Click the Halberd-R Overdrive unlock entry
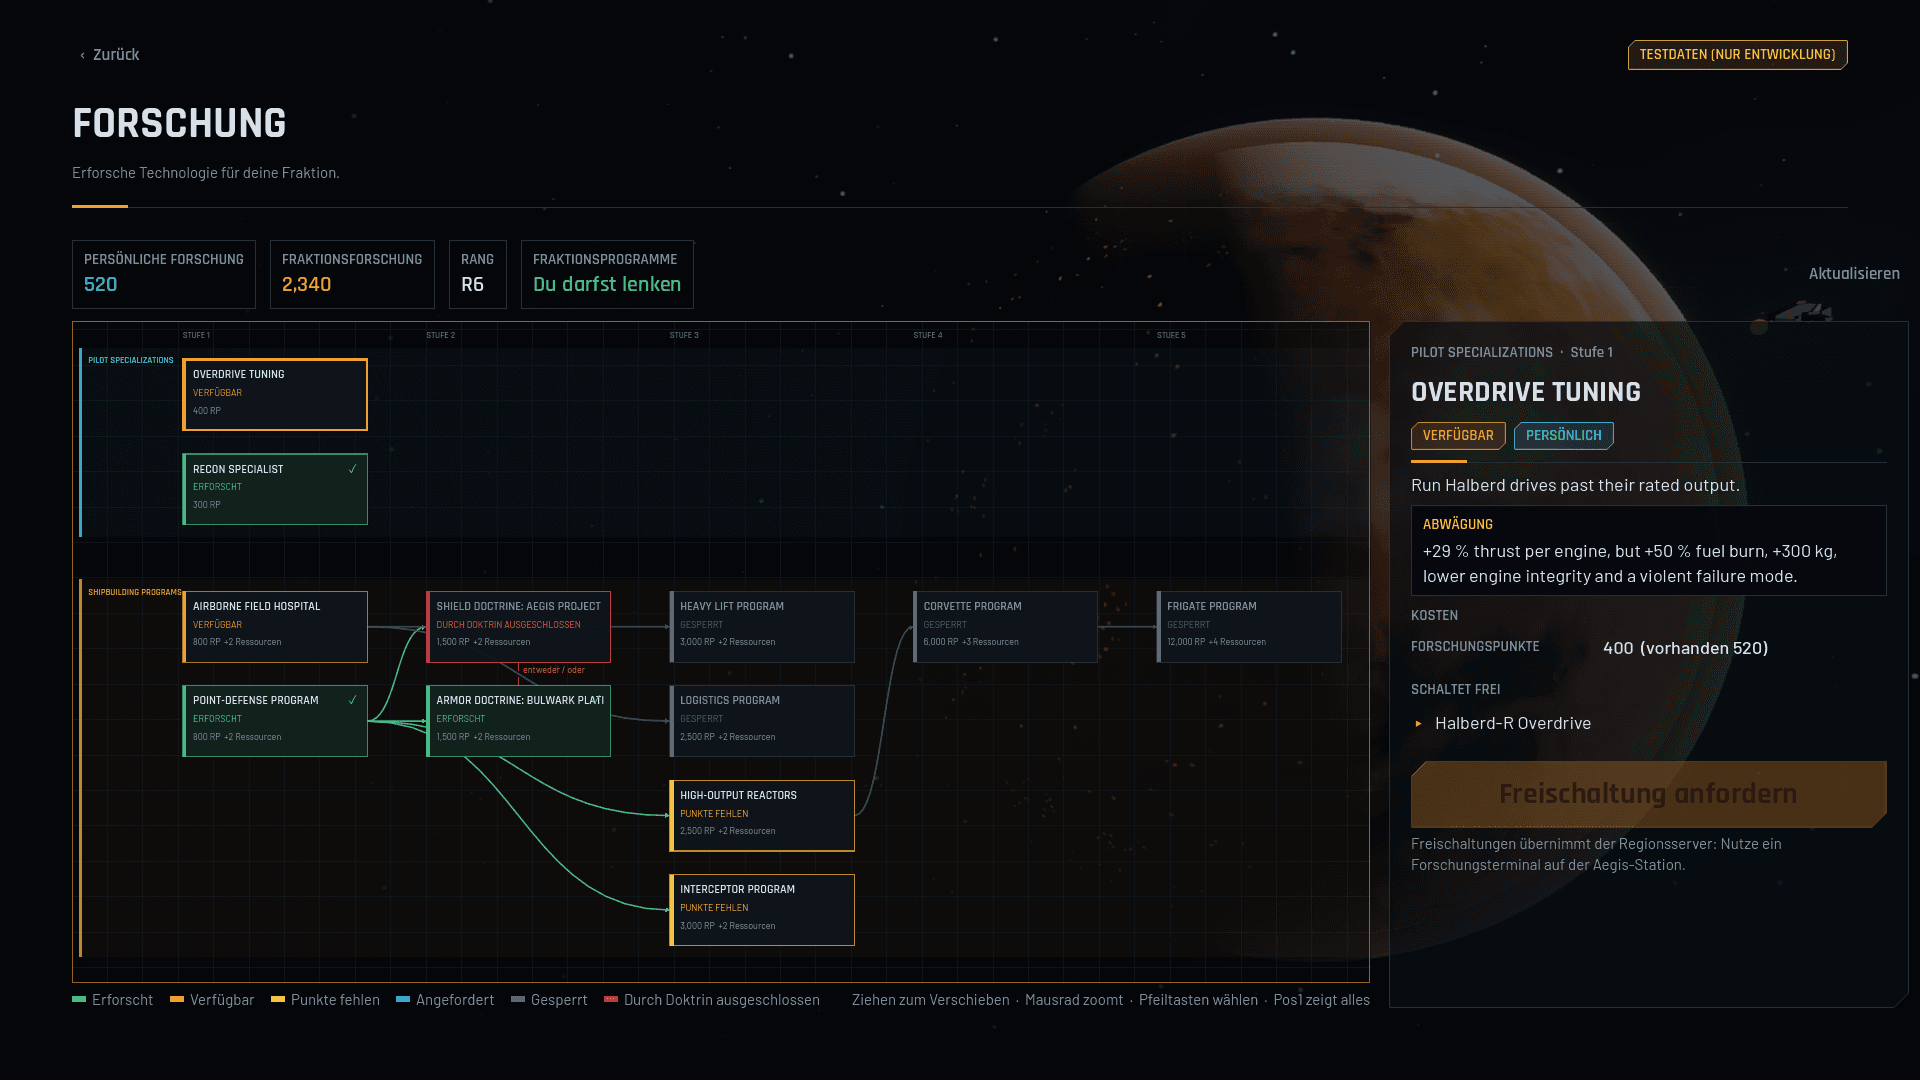Viewport: 1920px width, 1080px height. click(x=1512, y=723)
